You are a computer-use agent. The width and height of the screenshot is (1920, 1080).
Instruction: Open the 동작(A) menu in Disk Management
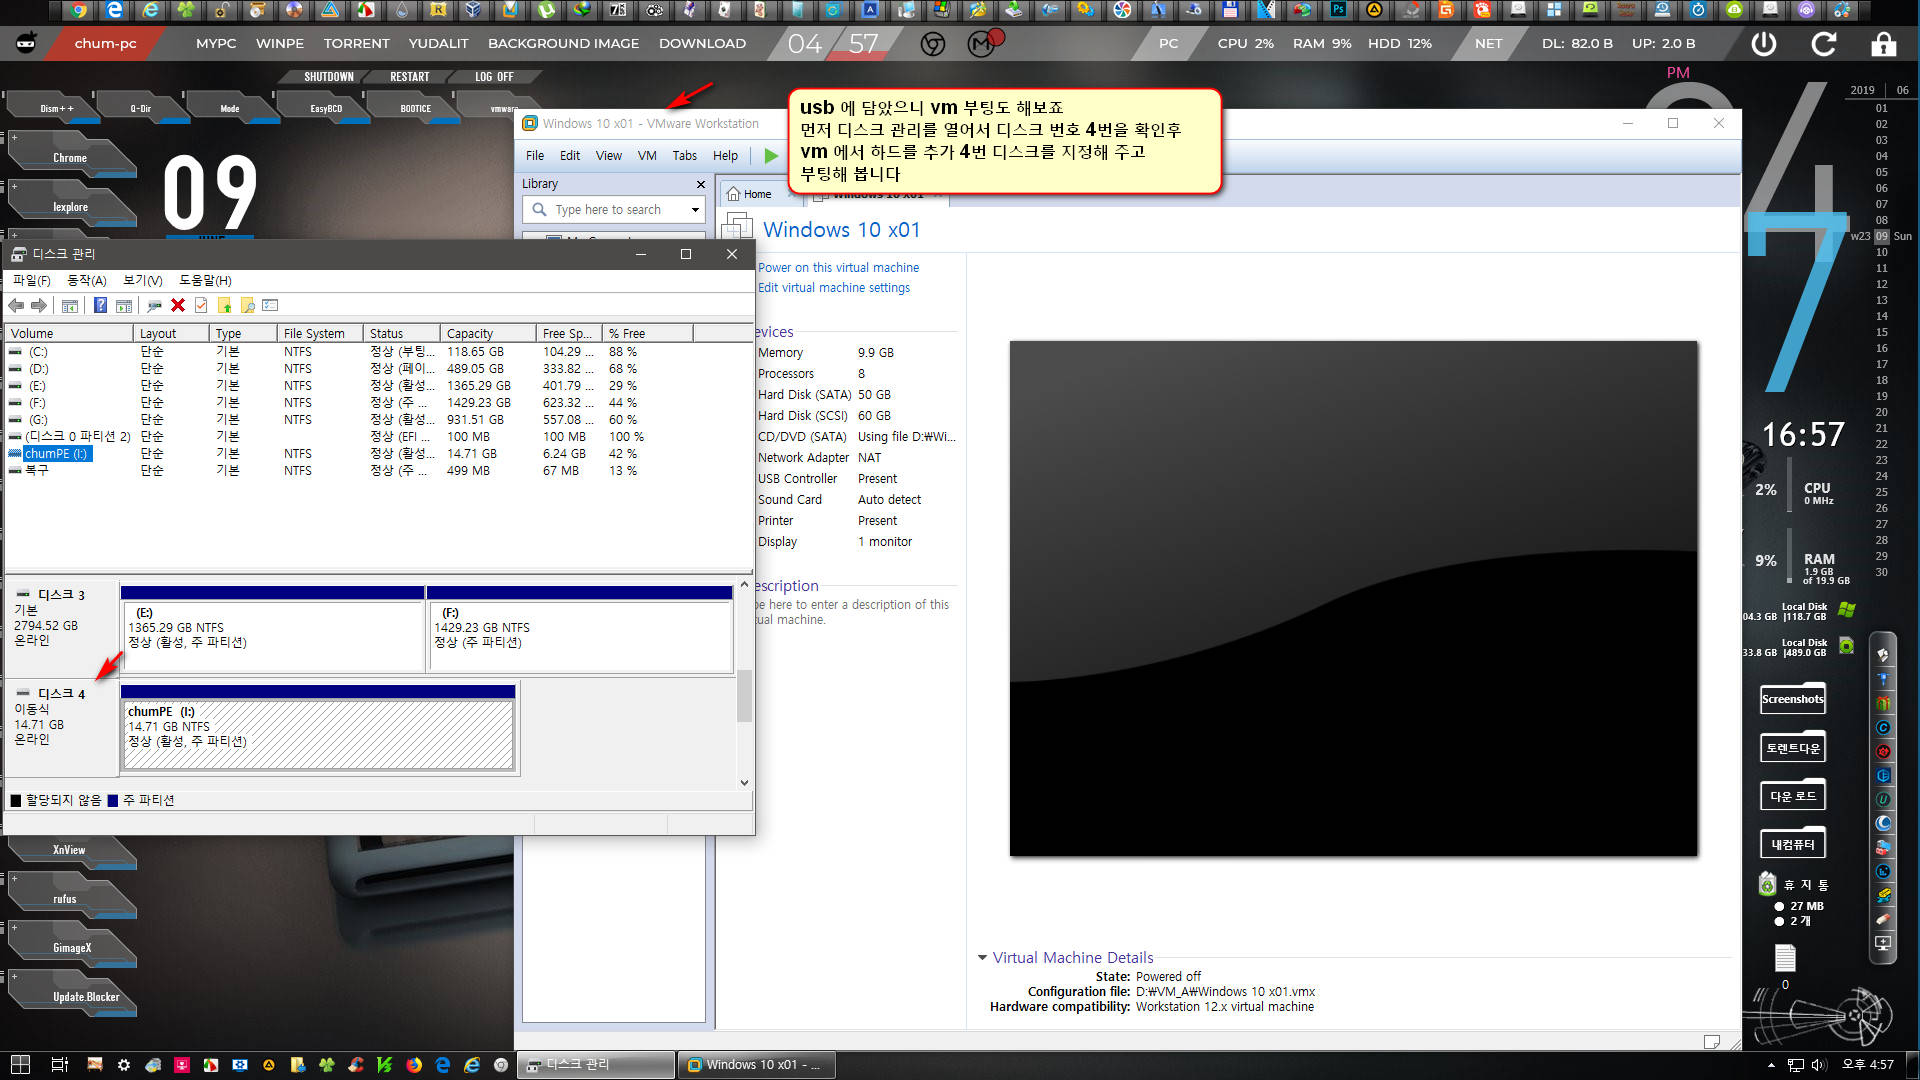coord(86,281)
